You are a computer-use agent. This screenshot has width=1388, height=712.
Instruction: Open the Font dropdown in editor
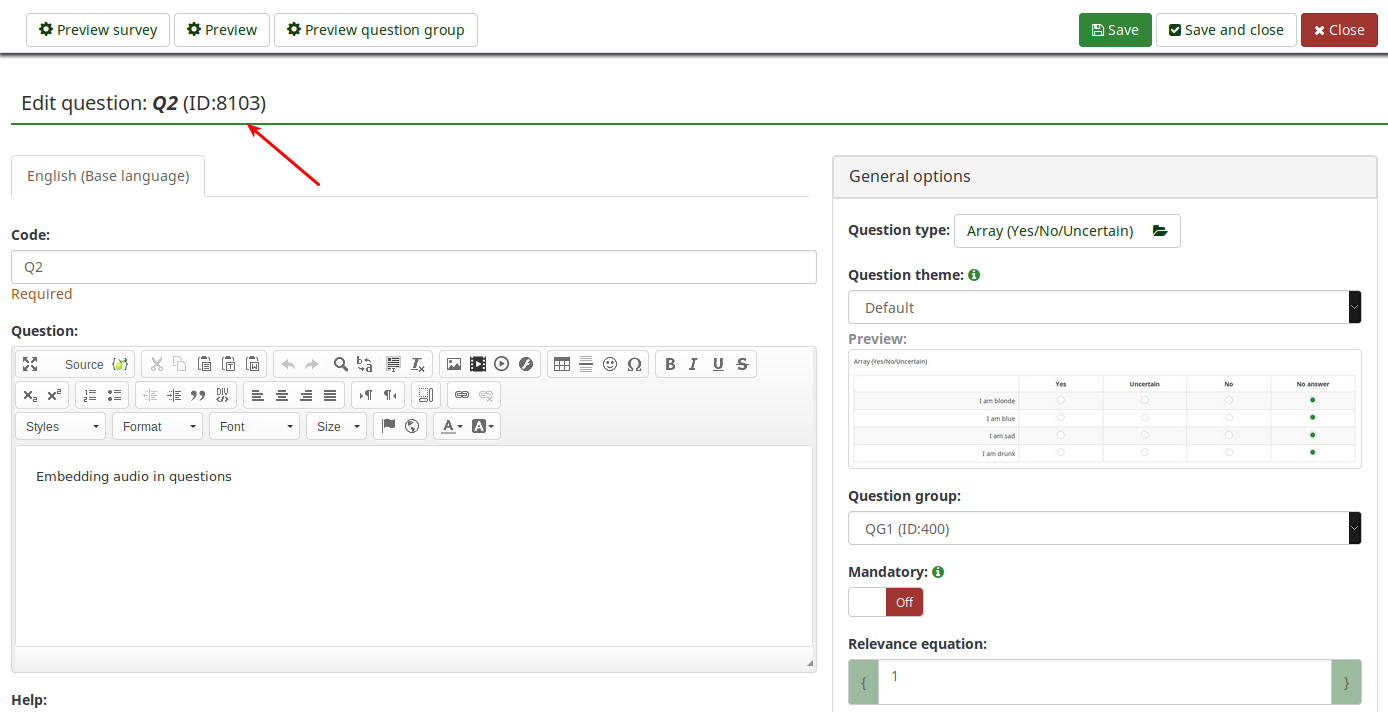[255, 427]
